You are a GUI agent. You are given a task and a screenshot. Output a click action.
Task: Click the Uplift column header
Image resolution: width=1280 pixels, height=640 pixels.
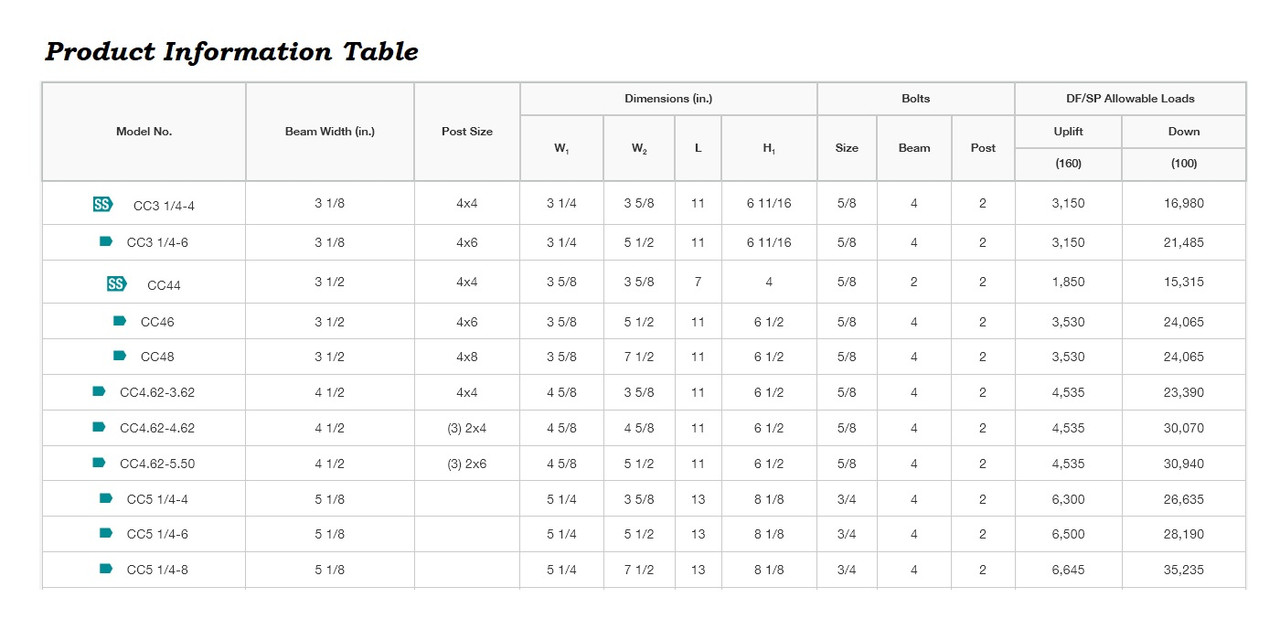click(x=1068, y=132)
